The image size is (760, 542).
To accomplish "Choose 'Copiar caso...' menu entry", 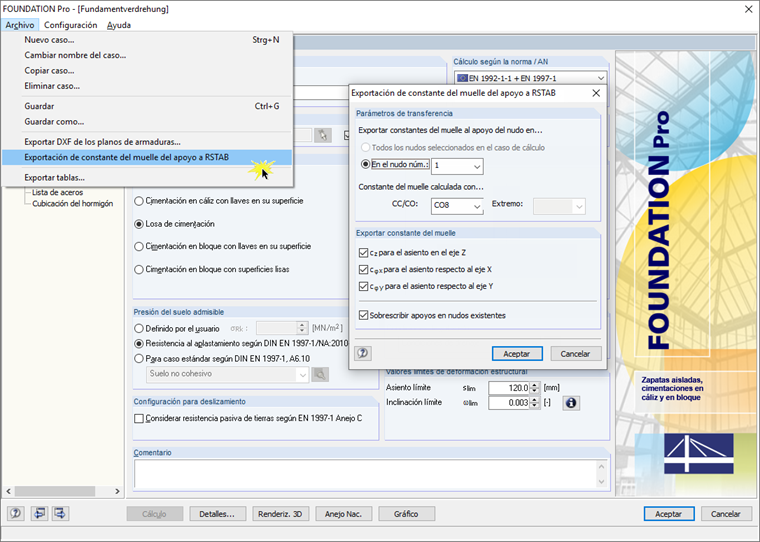I will pos(147,71).
